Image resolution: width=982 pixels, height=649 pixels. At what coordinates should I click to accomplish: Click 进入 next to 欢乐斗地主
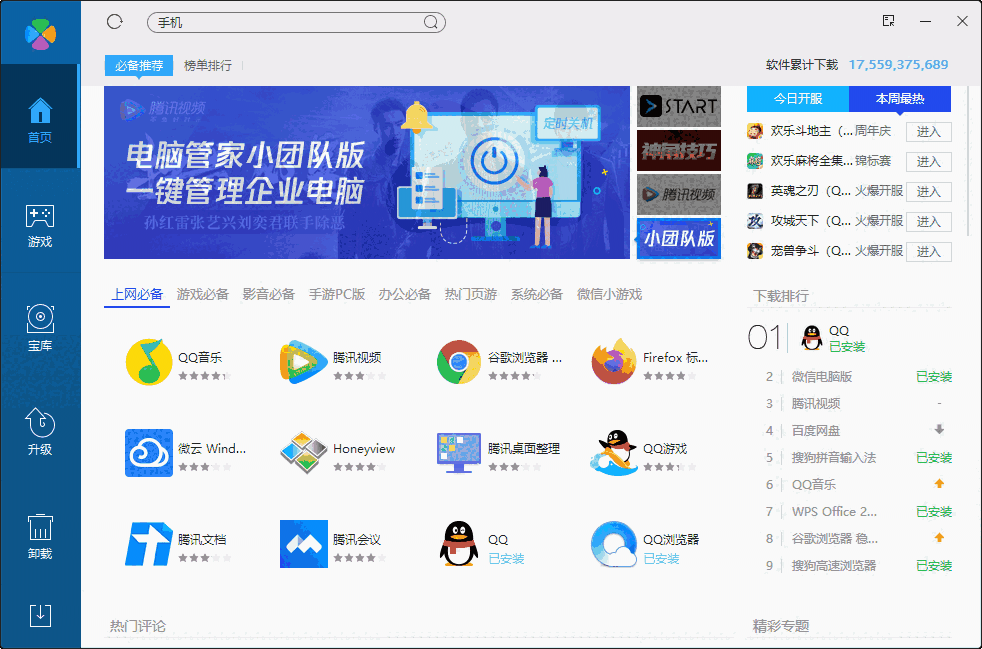point(928,131)
